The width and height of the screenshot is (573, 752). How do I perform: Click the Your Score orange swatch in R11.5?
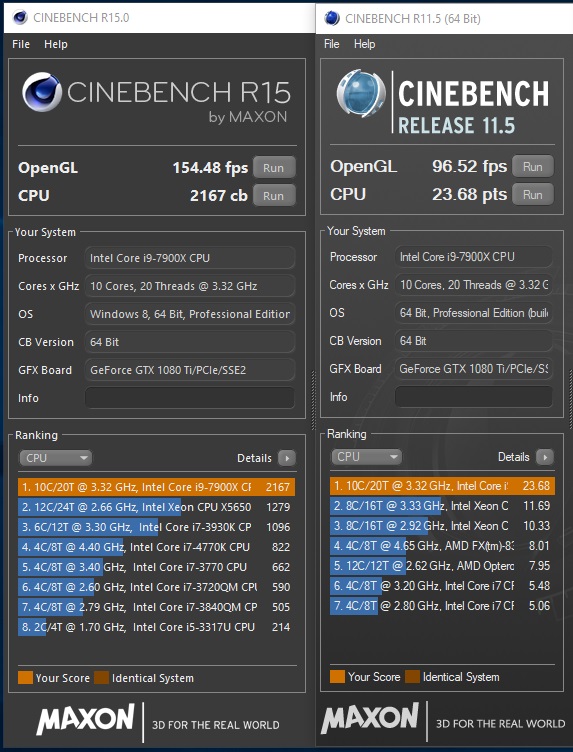[338, 677]
